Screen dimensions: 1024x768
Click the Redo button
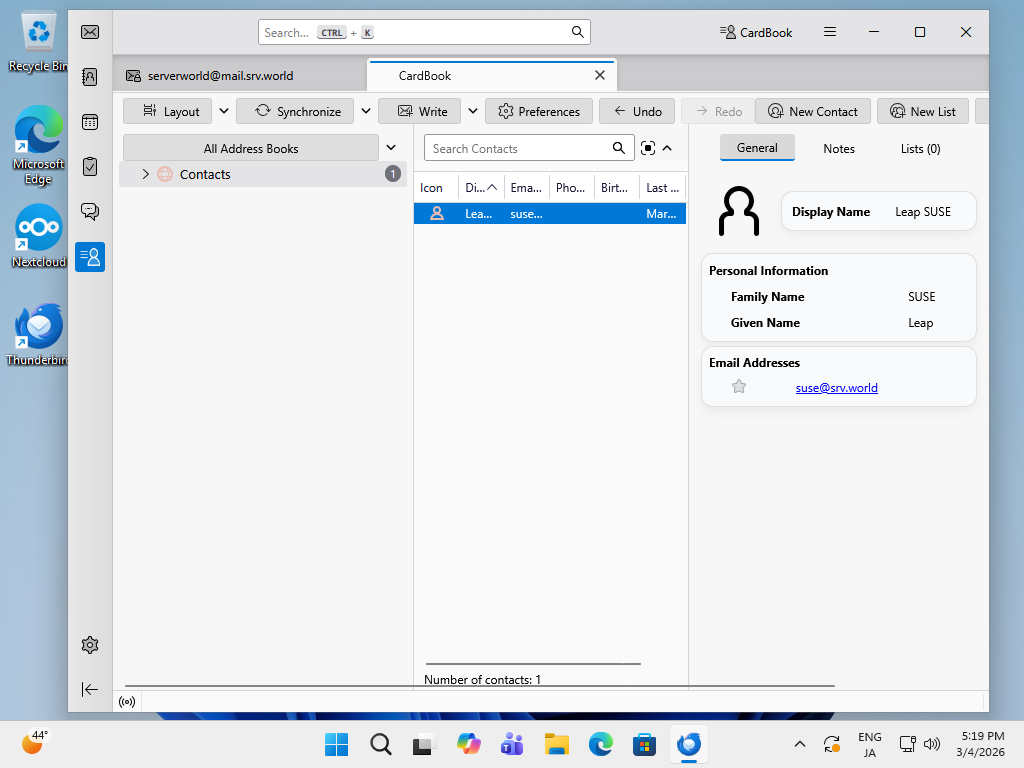point(718,111)
